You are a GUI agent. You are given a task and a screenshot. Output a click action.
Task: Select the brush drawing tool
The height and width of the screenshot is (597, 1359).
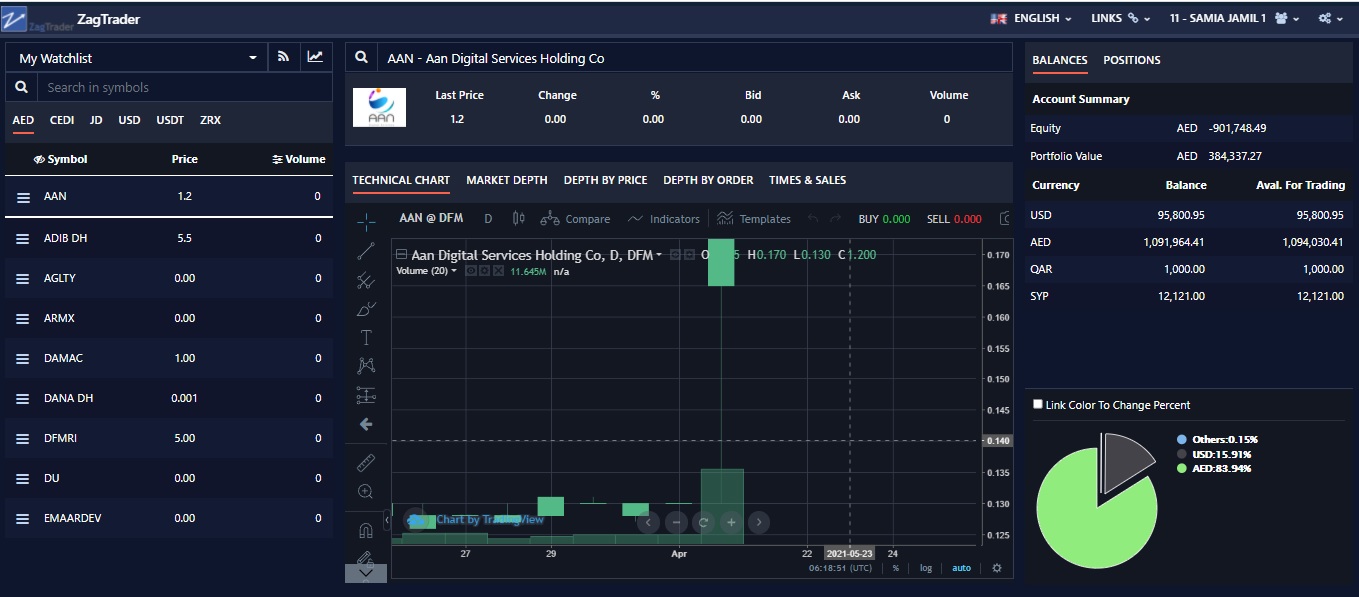(366, 309)
